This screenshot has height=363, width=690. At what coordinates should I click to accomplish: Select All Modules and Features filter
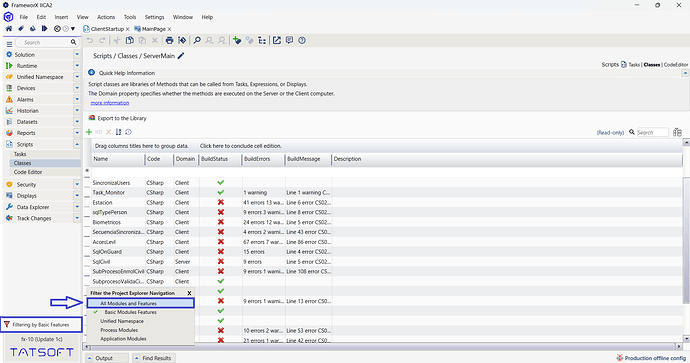tap(140, 303)
